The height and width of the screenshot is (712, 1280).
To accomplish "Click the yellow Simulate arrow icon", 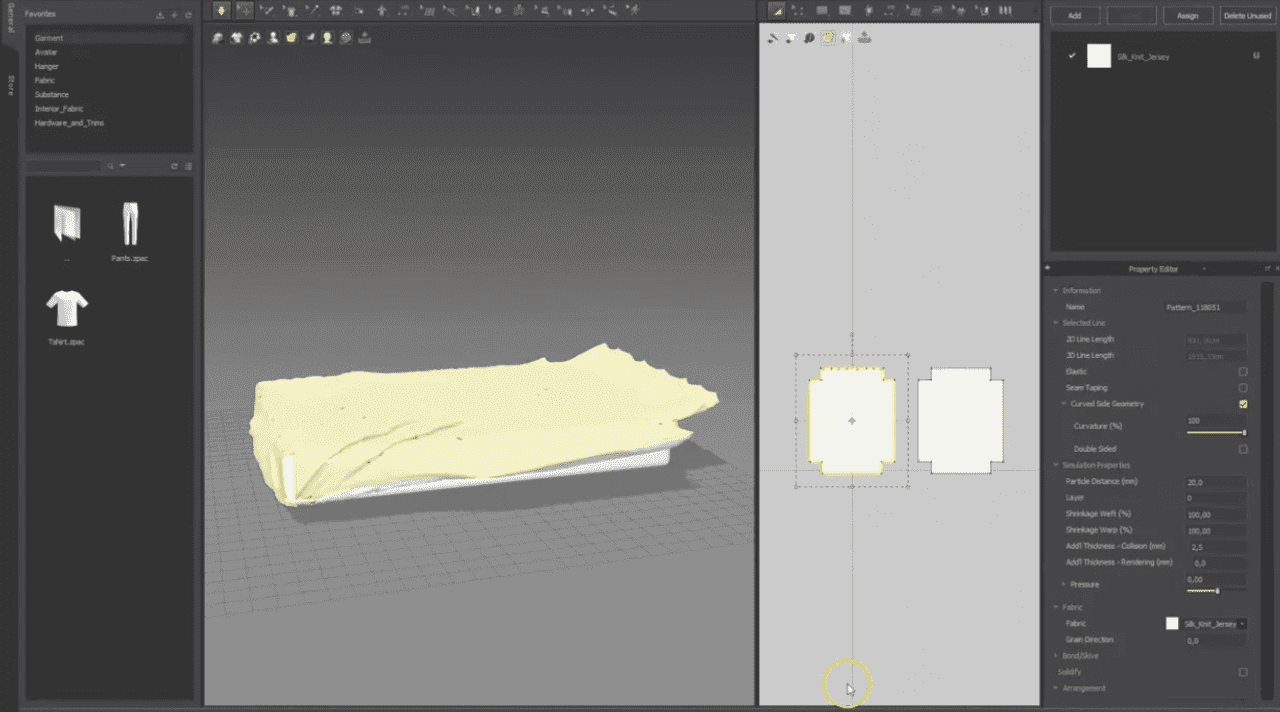I will pyautogui.click(x=221, y=10).
